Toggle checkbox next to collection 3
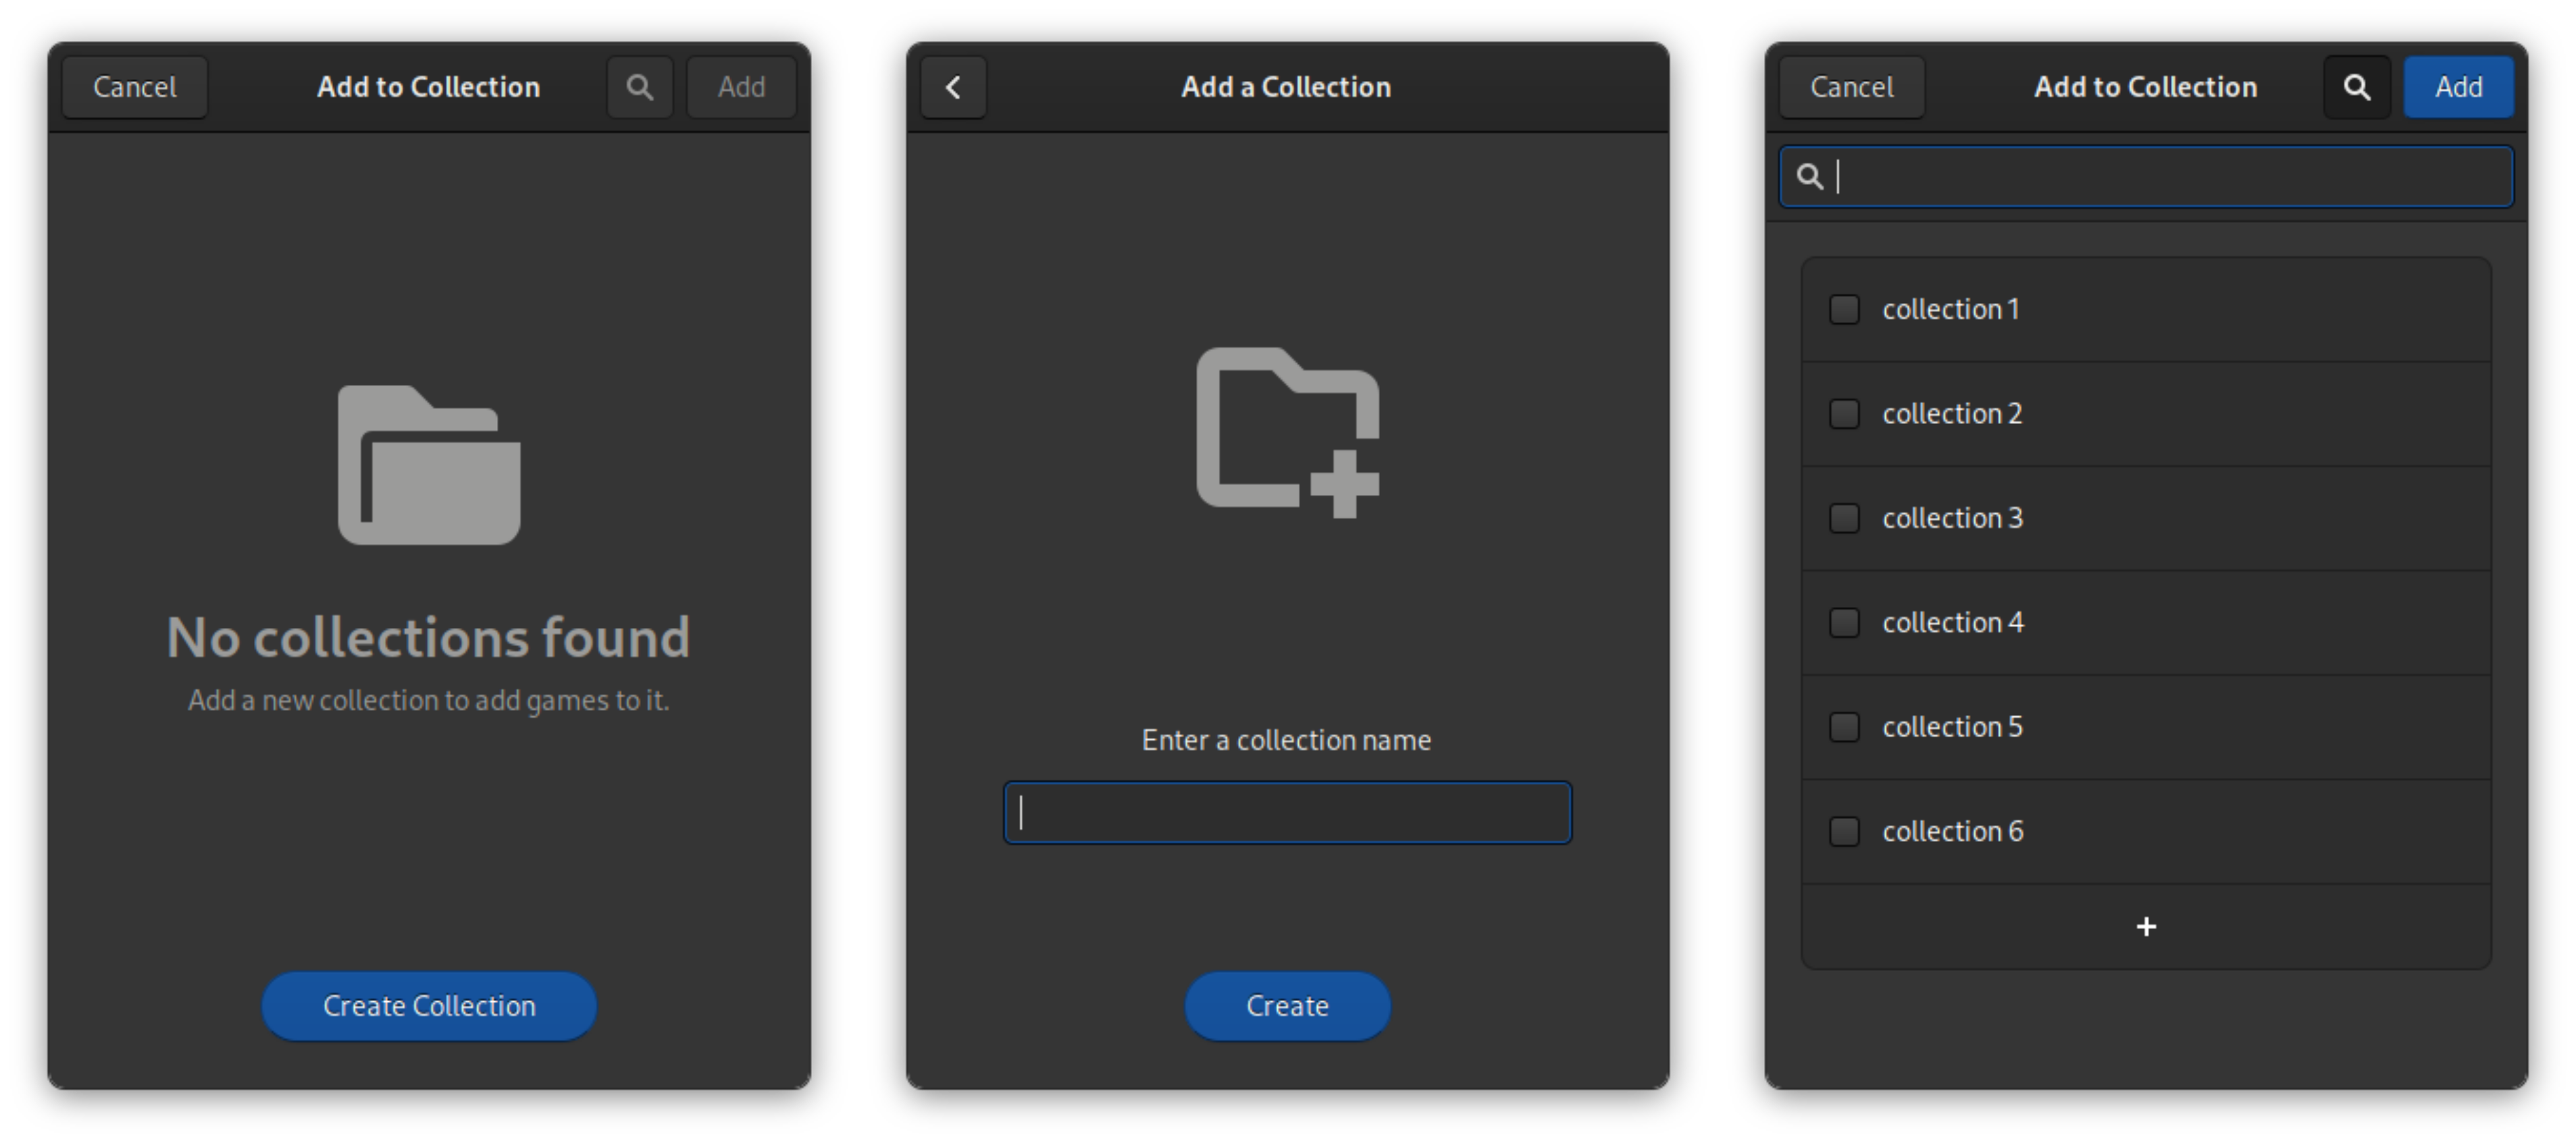The image size is (2576, 1143). click(1843, 517)
